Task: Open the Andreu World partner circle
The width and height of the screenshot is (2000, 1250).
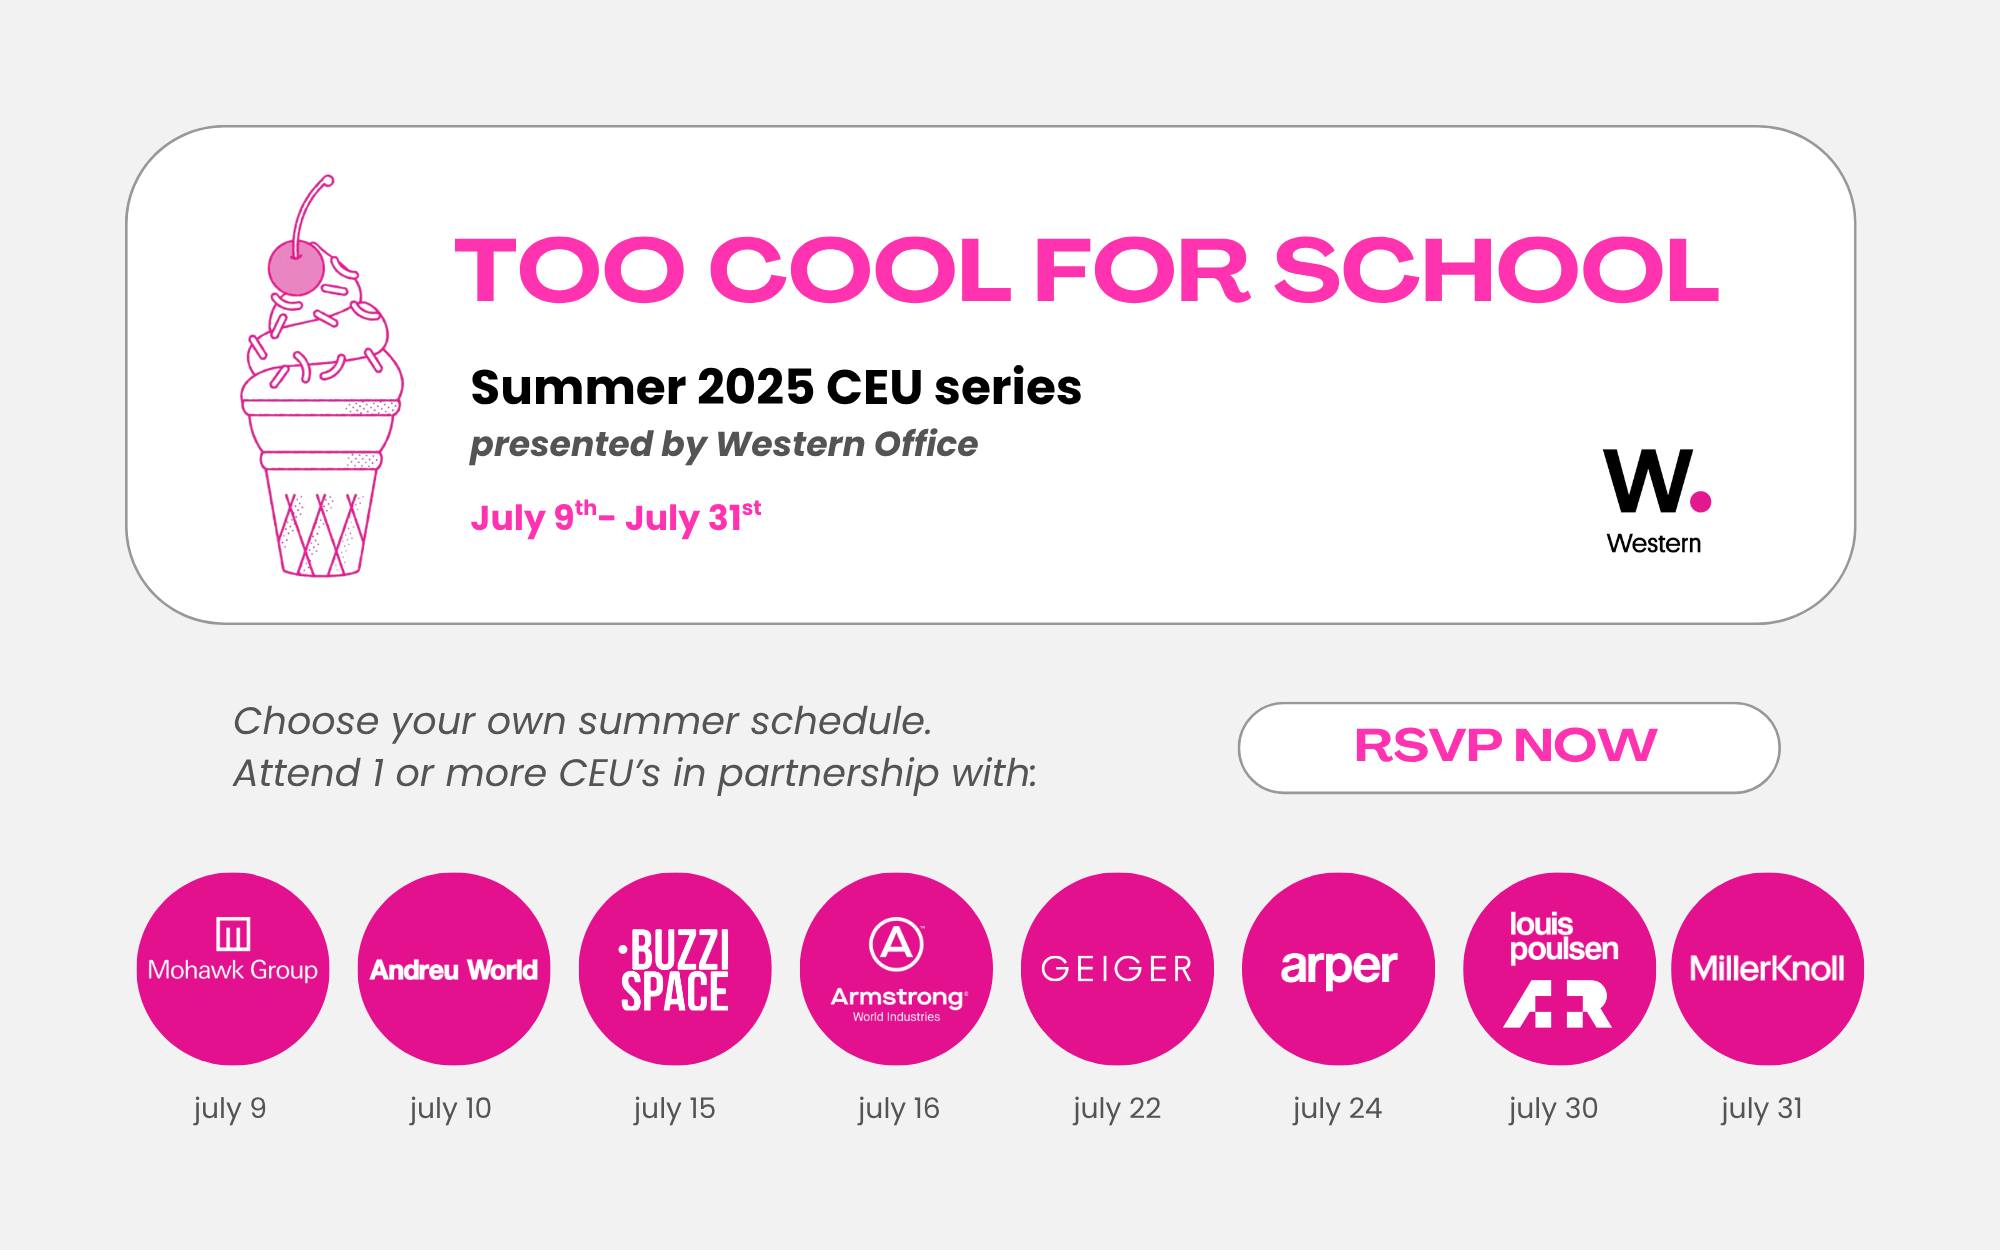Action: (x=454, y=968)
